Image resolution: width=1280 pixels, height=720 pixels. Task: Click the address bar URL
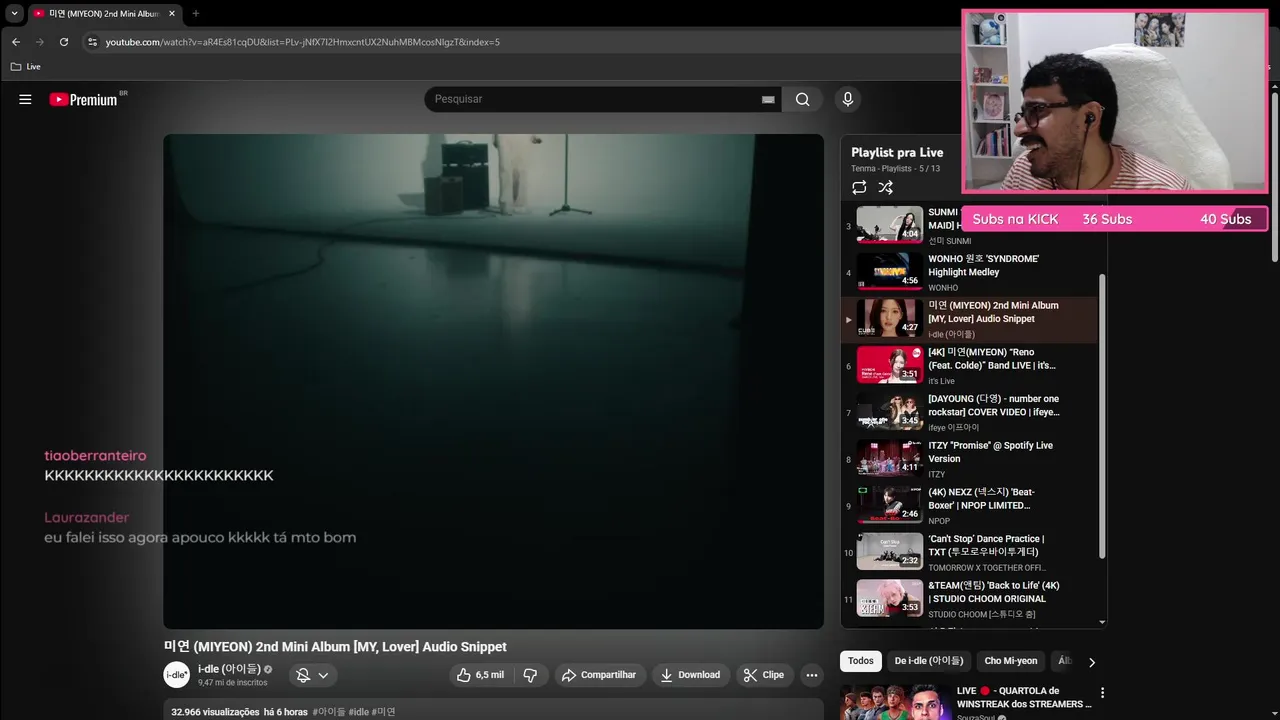click(x=303, y=42)
